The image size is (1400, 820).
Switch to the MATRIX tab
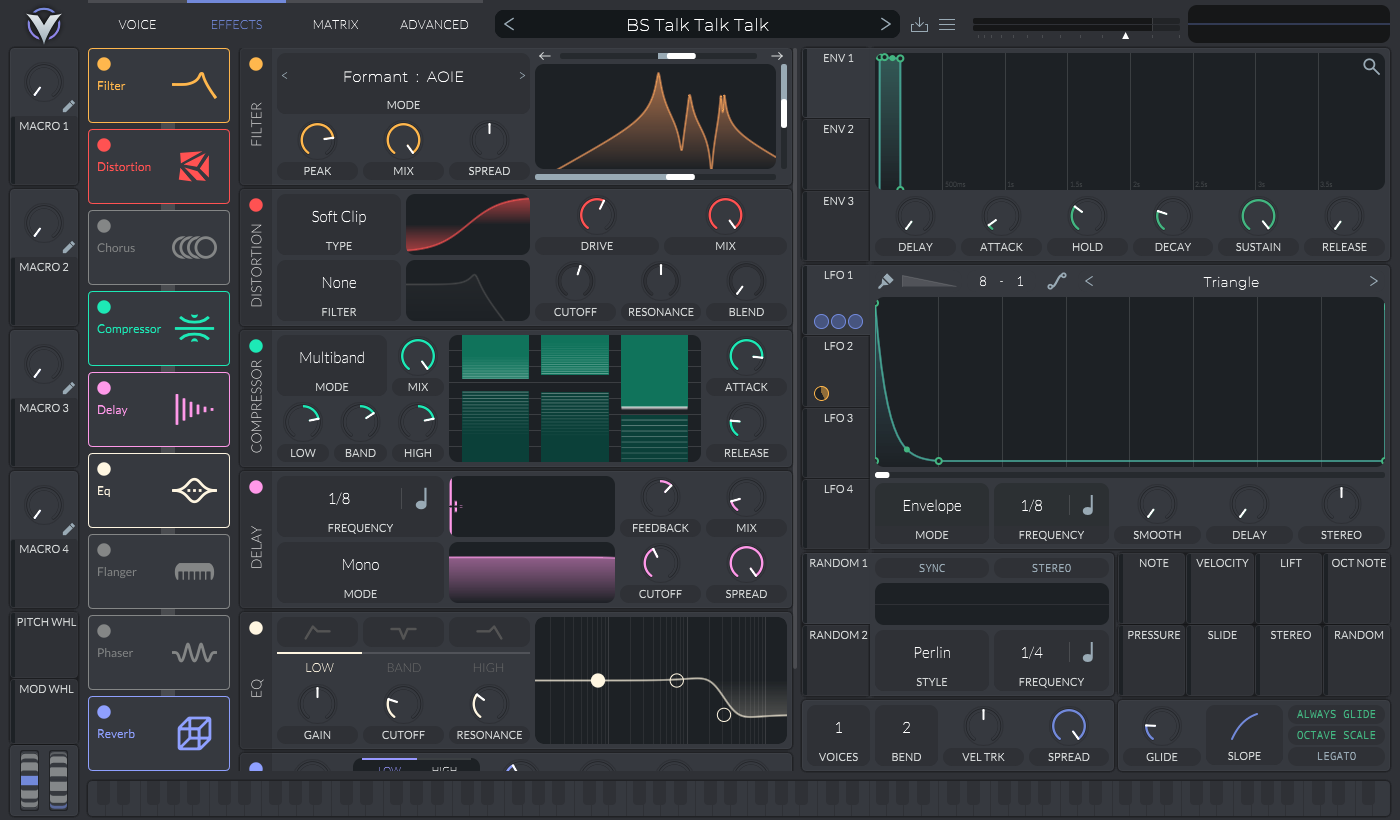(335, 24)
